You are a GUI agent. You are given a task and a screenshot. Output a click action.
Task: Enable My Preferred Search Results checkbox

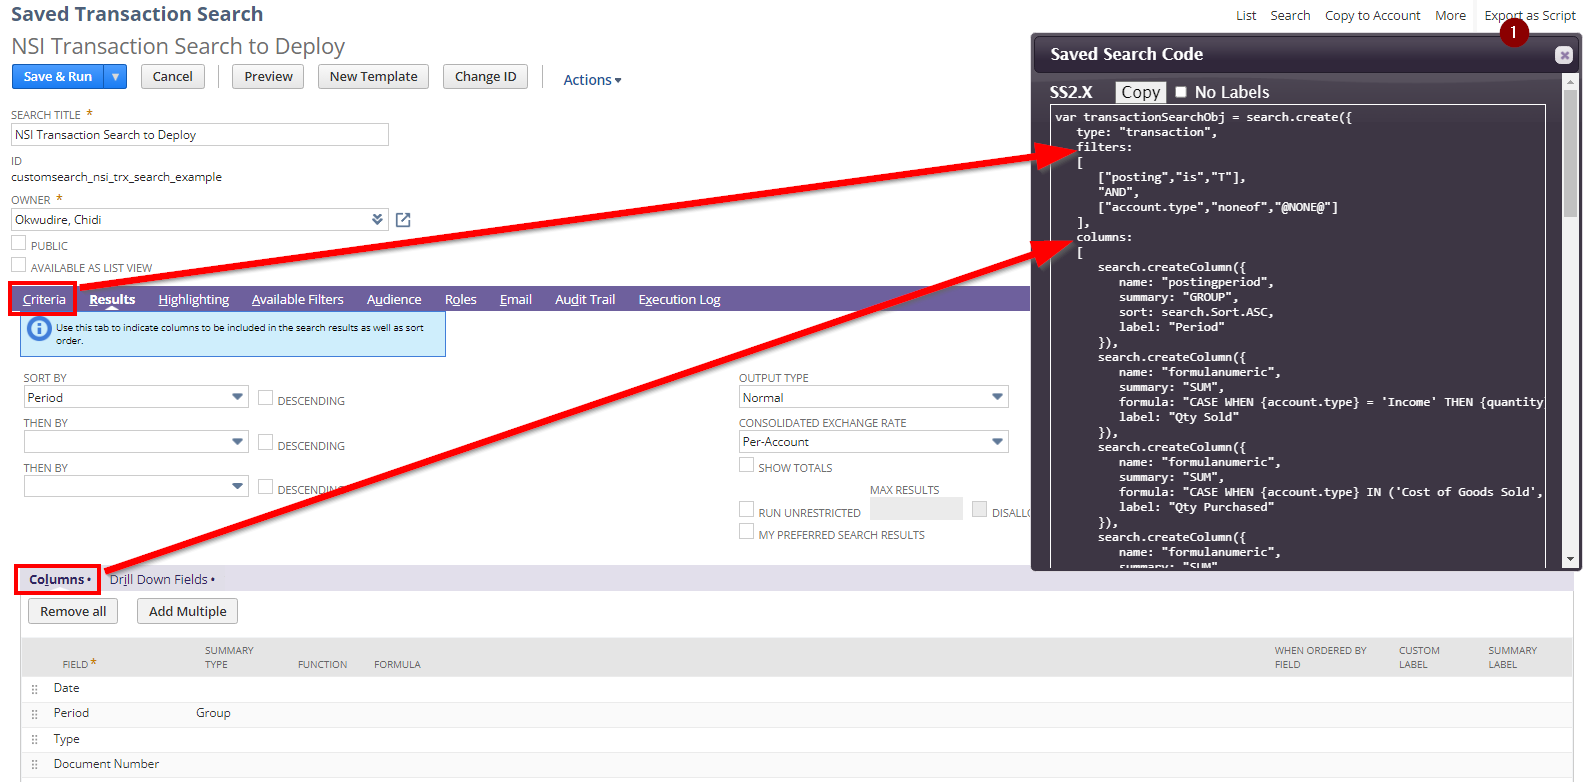[x=746, y=532]
